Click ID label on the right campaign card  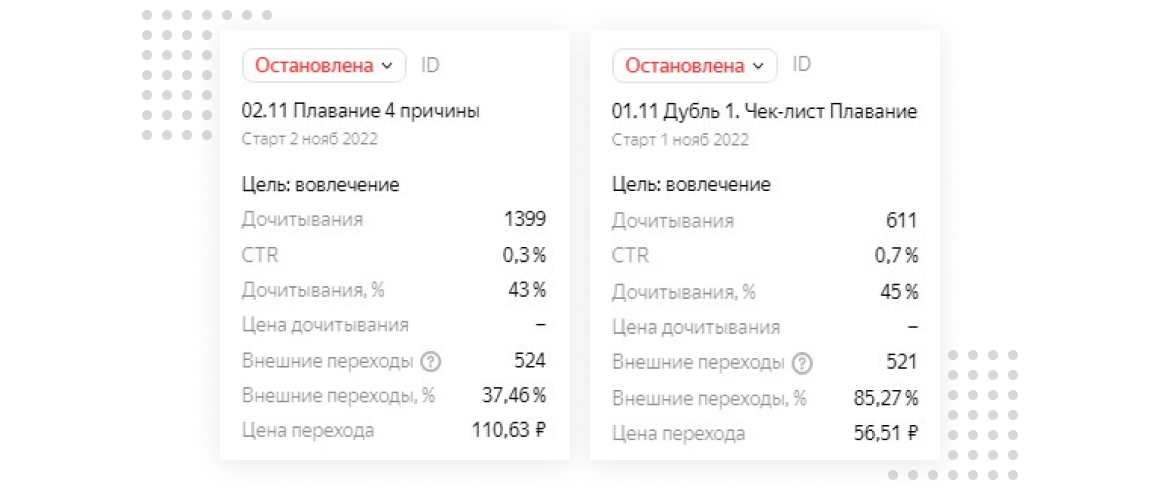802,65
